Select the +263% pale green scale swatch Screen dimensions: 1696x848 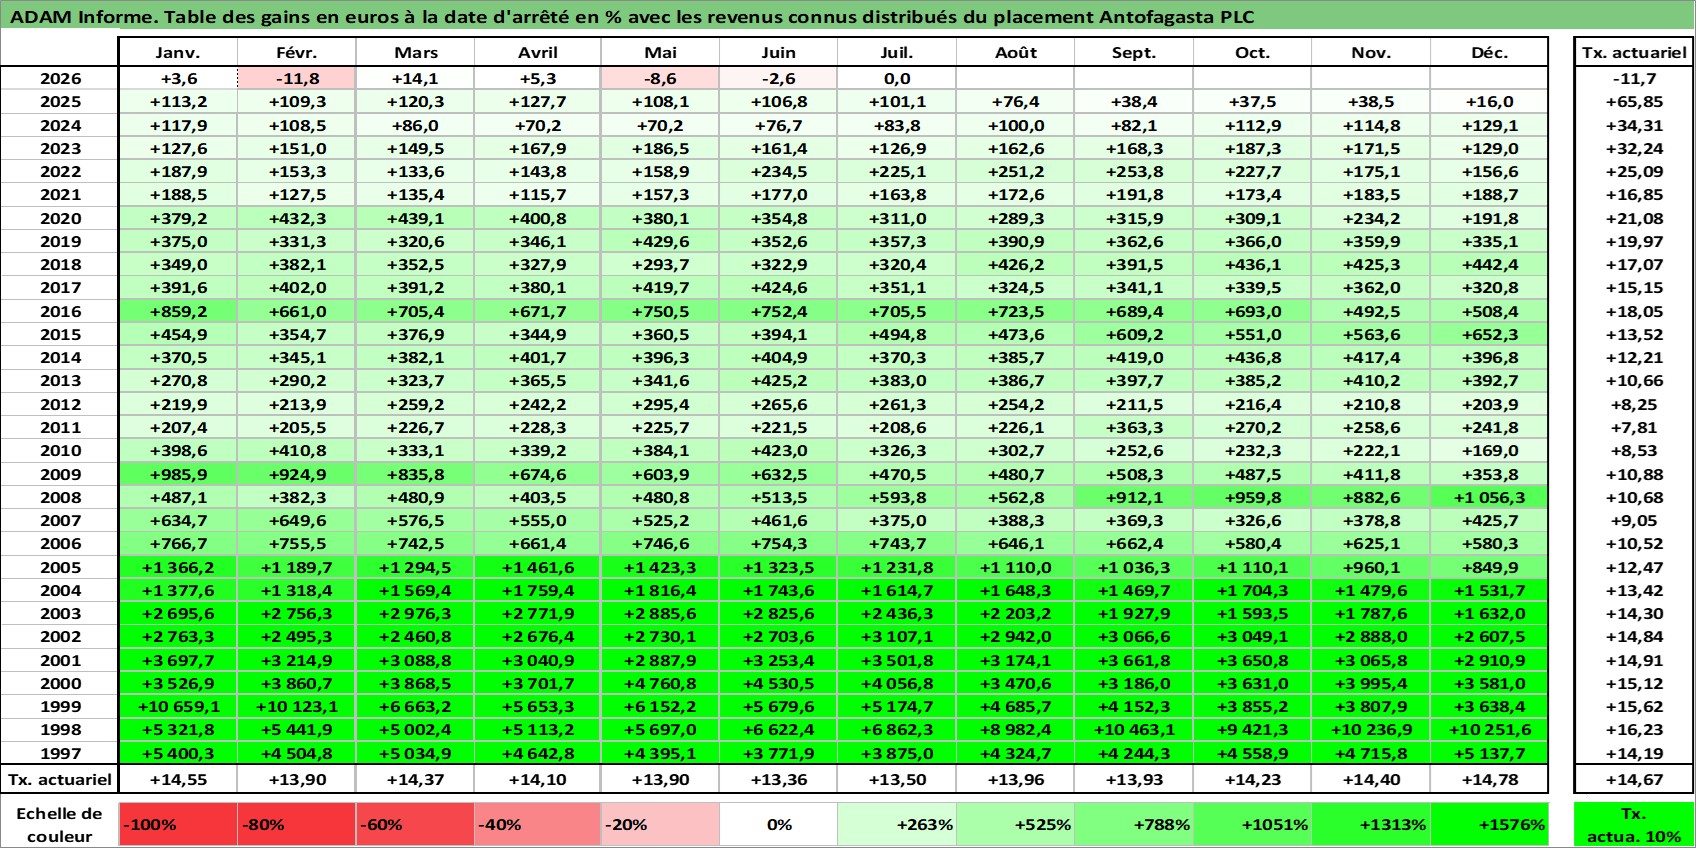tap(897, 824)
